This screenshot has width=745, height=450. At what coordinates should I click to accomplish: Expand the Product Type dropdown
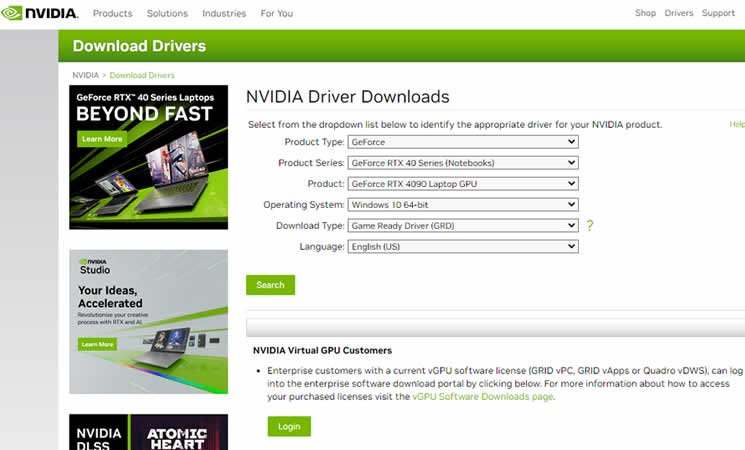click(463, 142)
